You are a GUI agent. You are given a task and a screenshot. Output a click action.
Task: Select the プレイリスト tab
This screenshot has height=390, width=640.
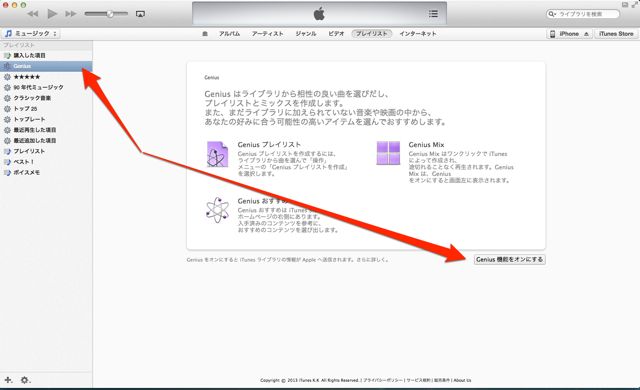pos(371,33)
